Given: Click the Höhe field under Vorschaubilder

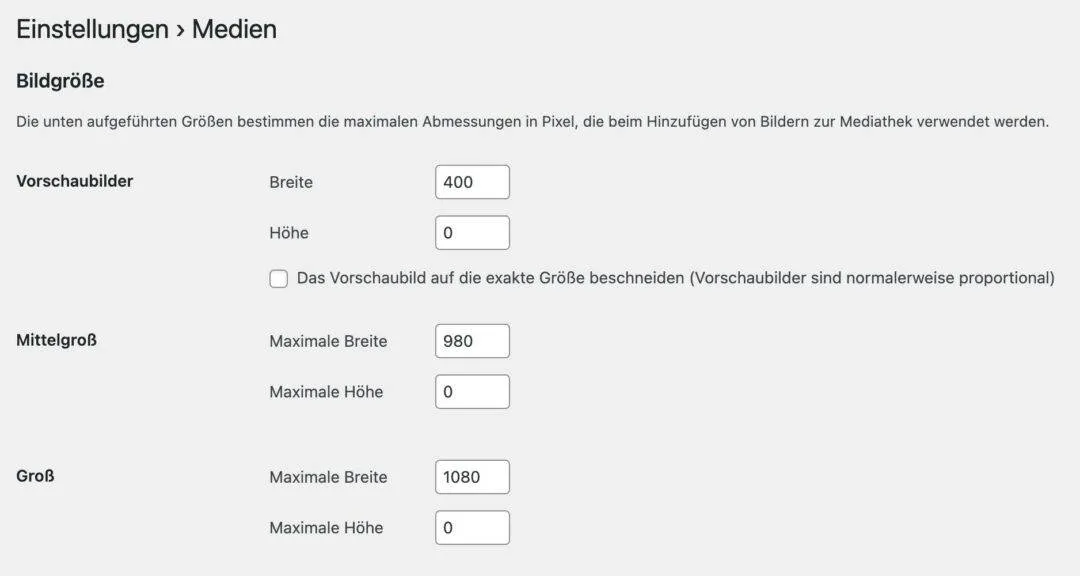Looking at the screenshot, I should (472, 232).
